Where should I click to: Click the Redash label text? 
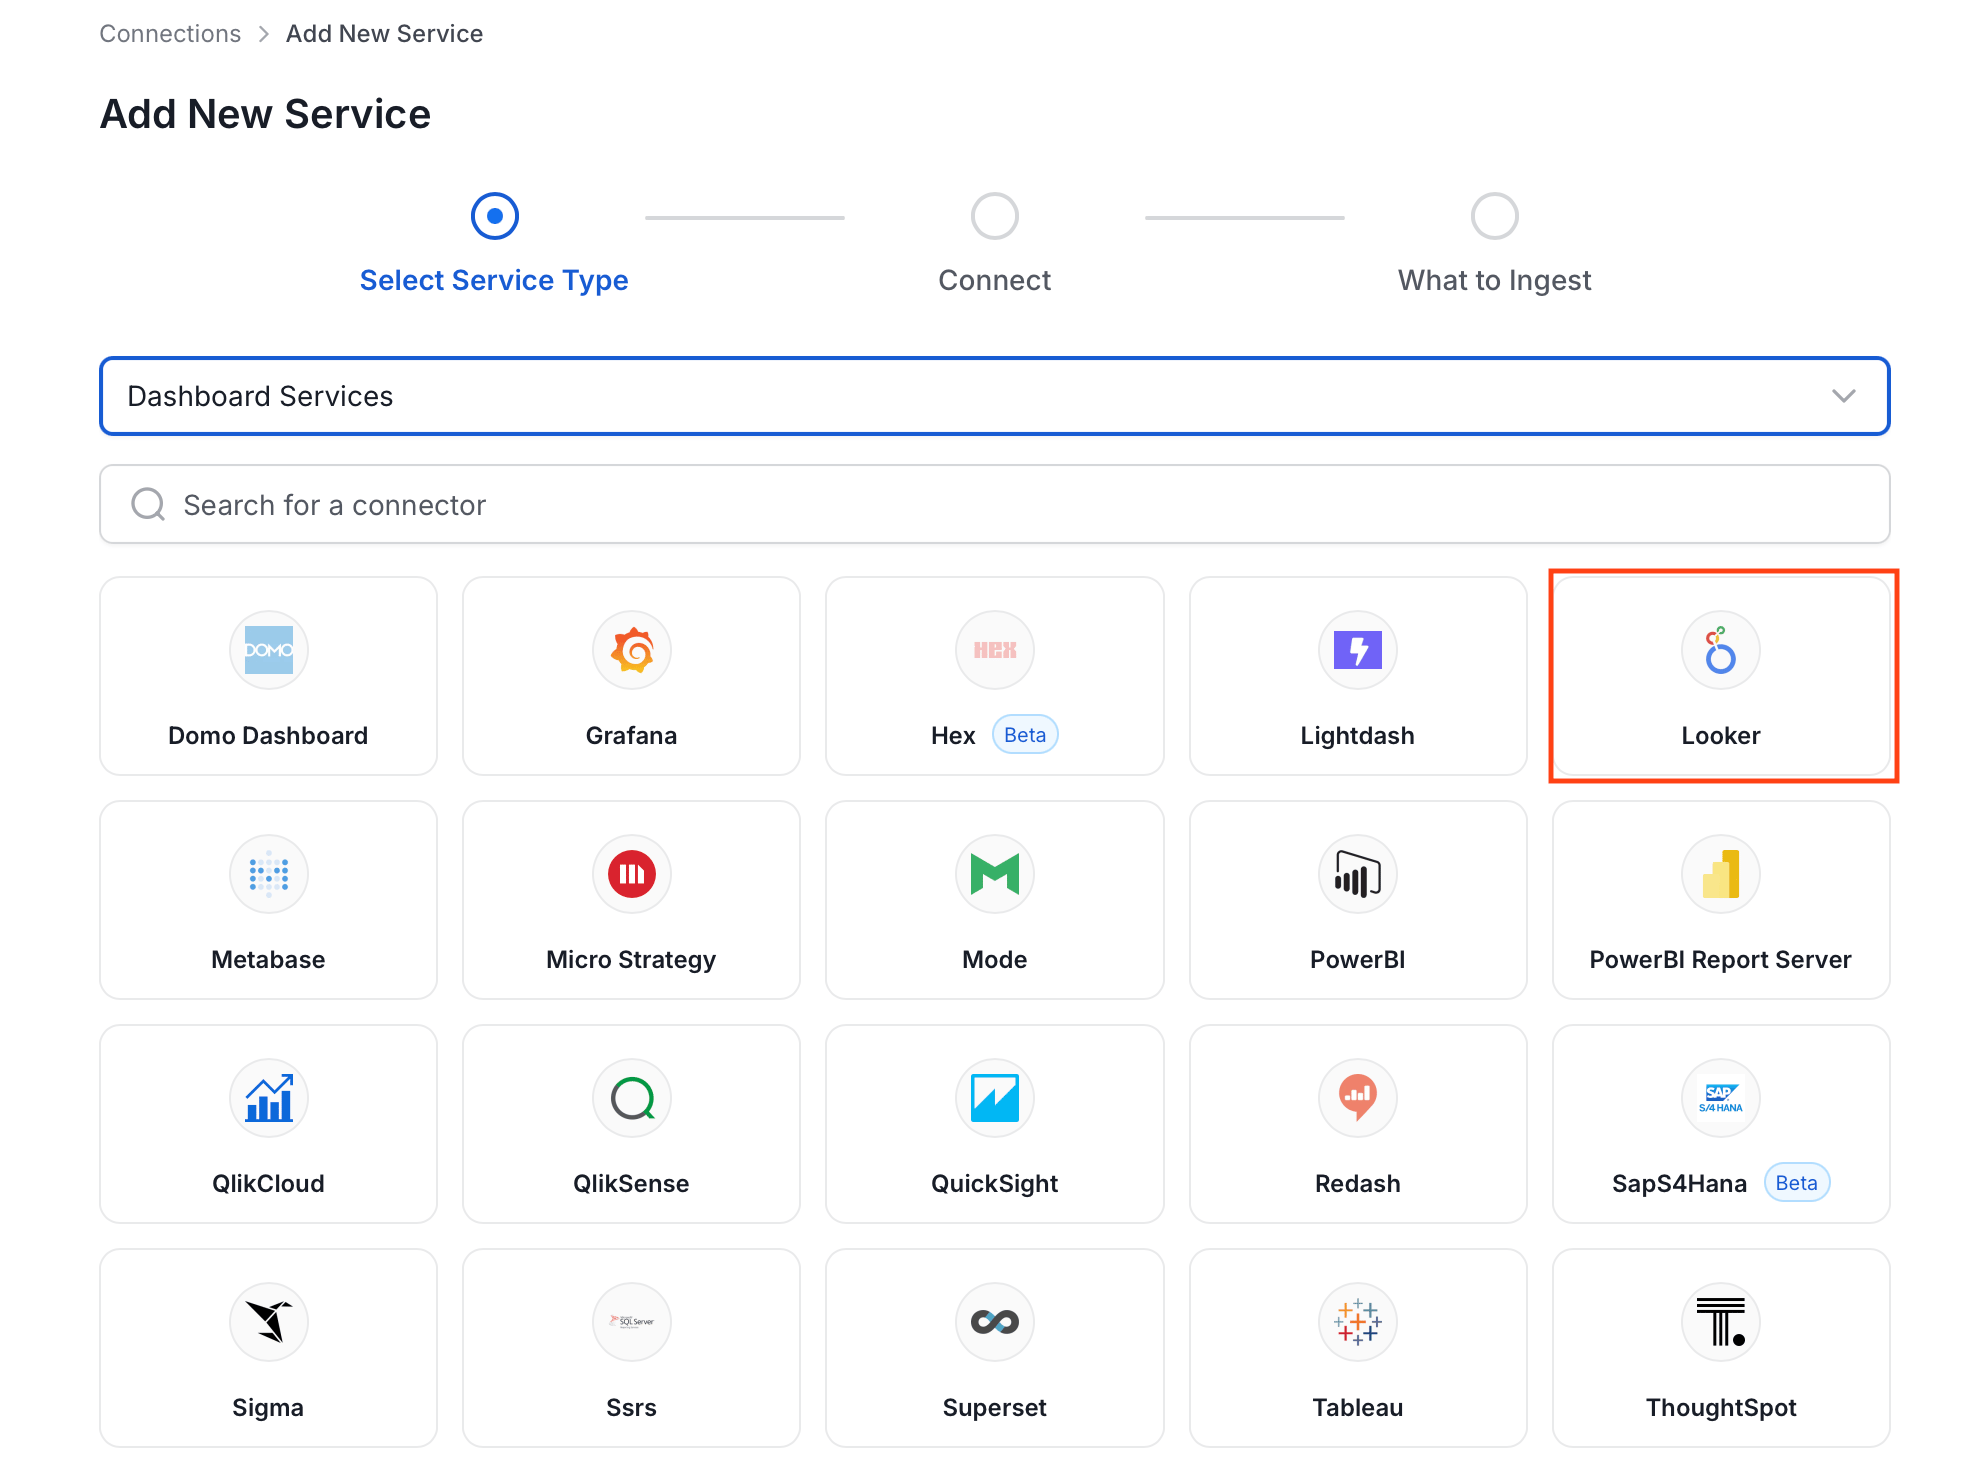coord(1357,1184)
